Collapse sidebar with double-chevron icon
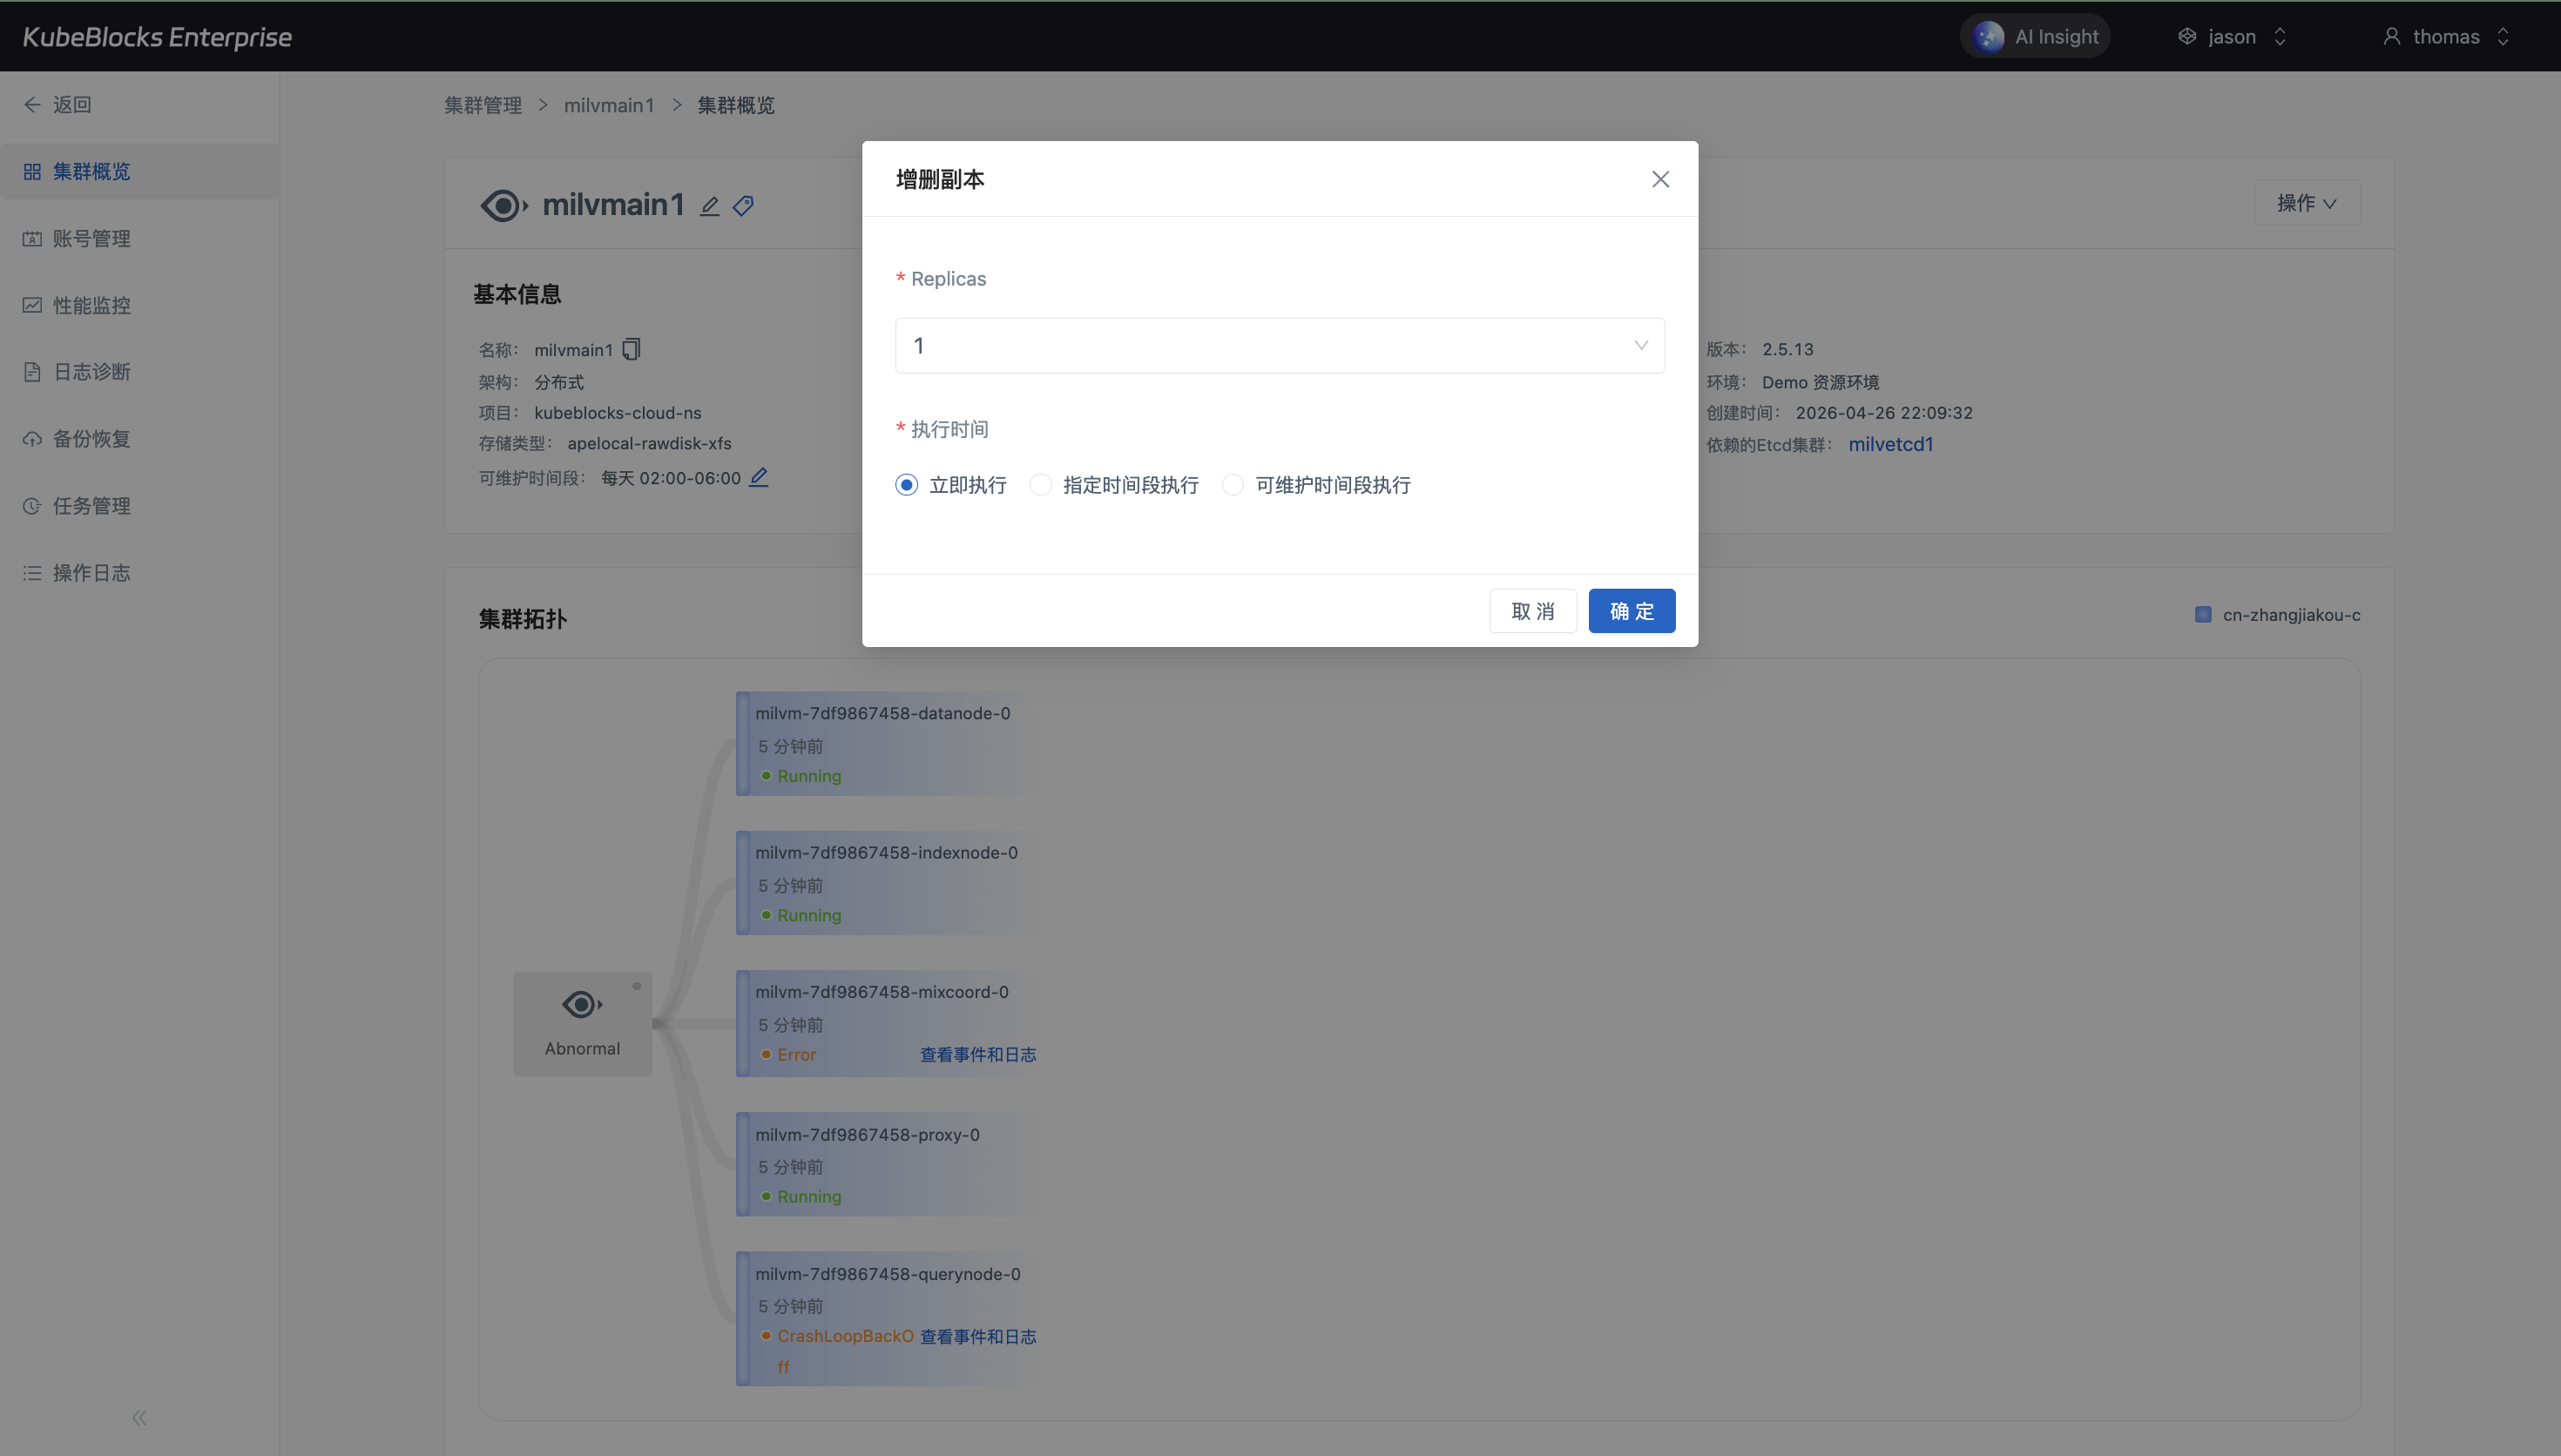The image size is (2561, 1456). [x=139, y=1417]
